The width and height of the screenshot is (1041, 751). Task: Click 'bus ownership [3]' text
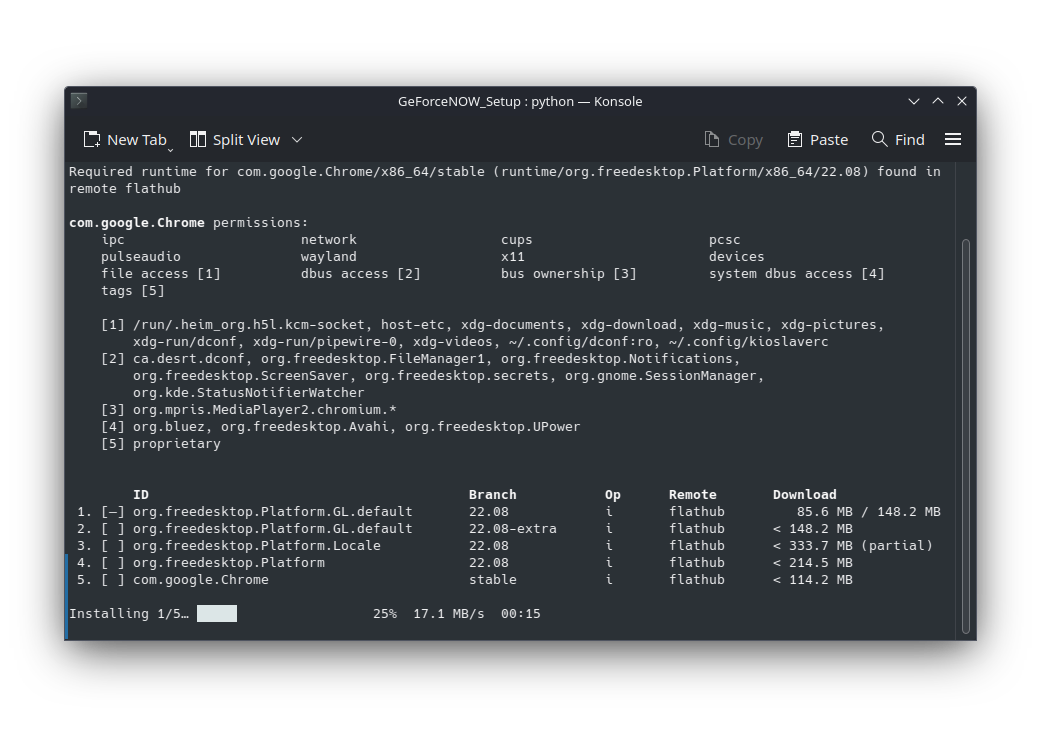pyautogui.click(x=568, y=274)
